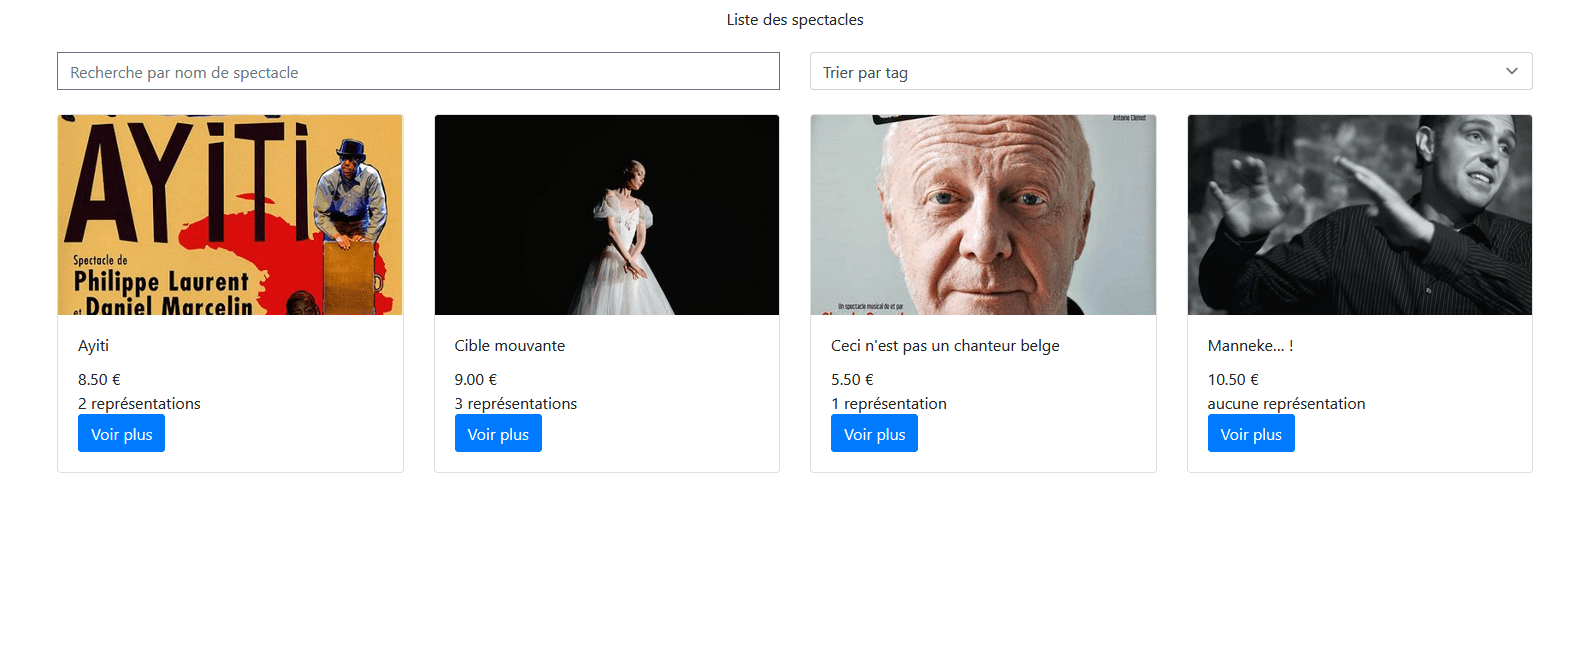Click the Liste des spectacles heading
Screen dimensions: 1596x648
tap(795, 20)
